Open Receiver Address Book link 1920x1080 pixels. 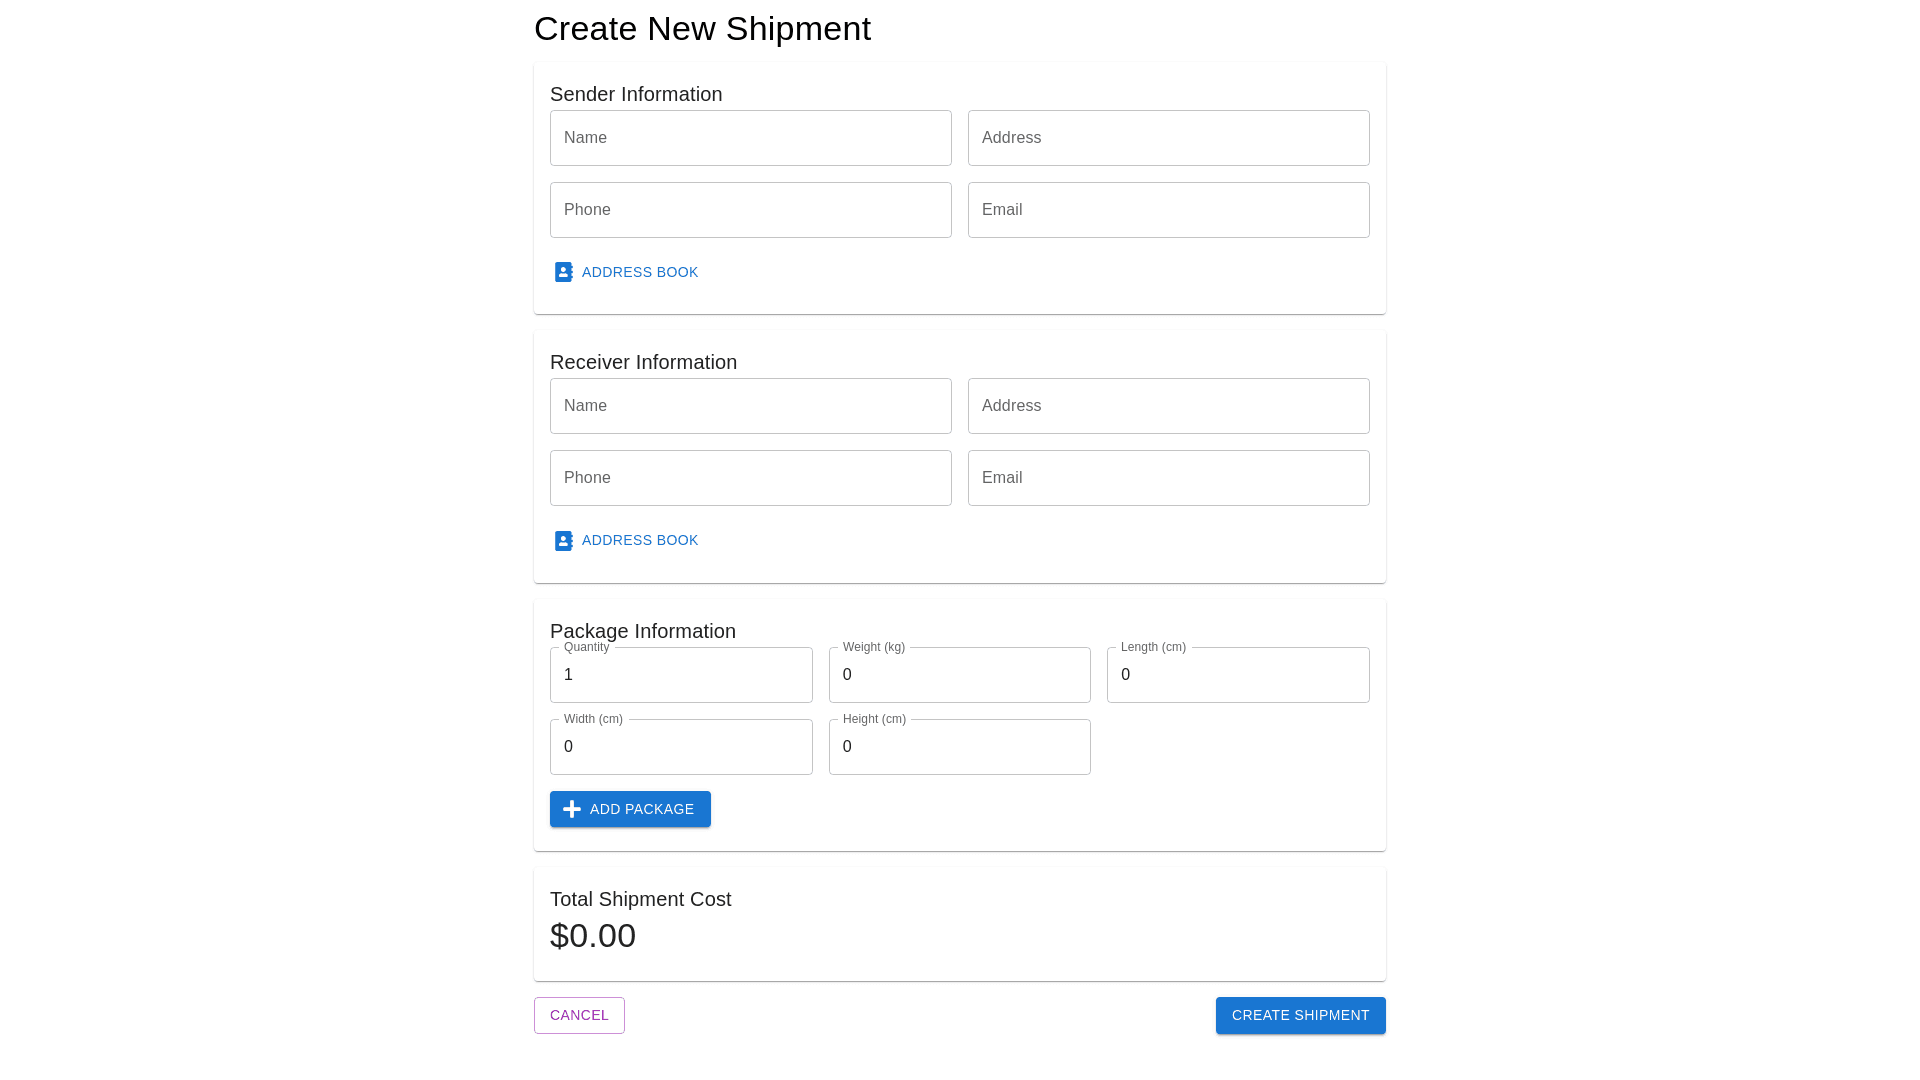pos(639,541)
